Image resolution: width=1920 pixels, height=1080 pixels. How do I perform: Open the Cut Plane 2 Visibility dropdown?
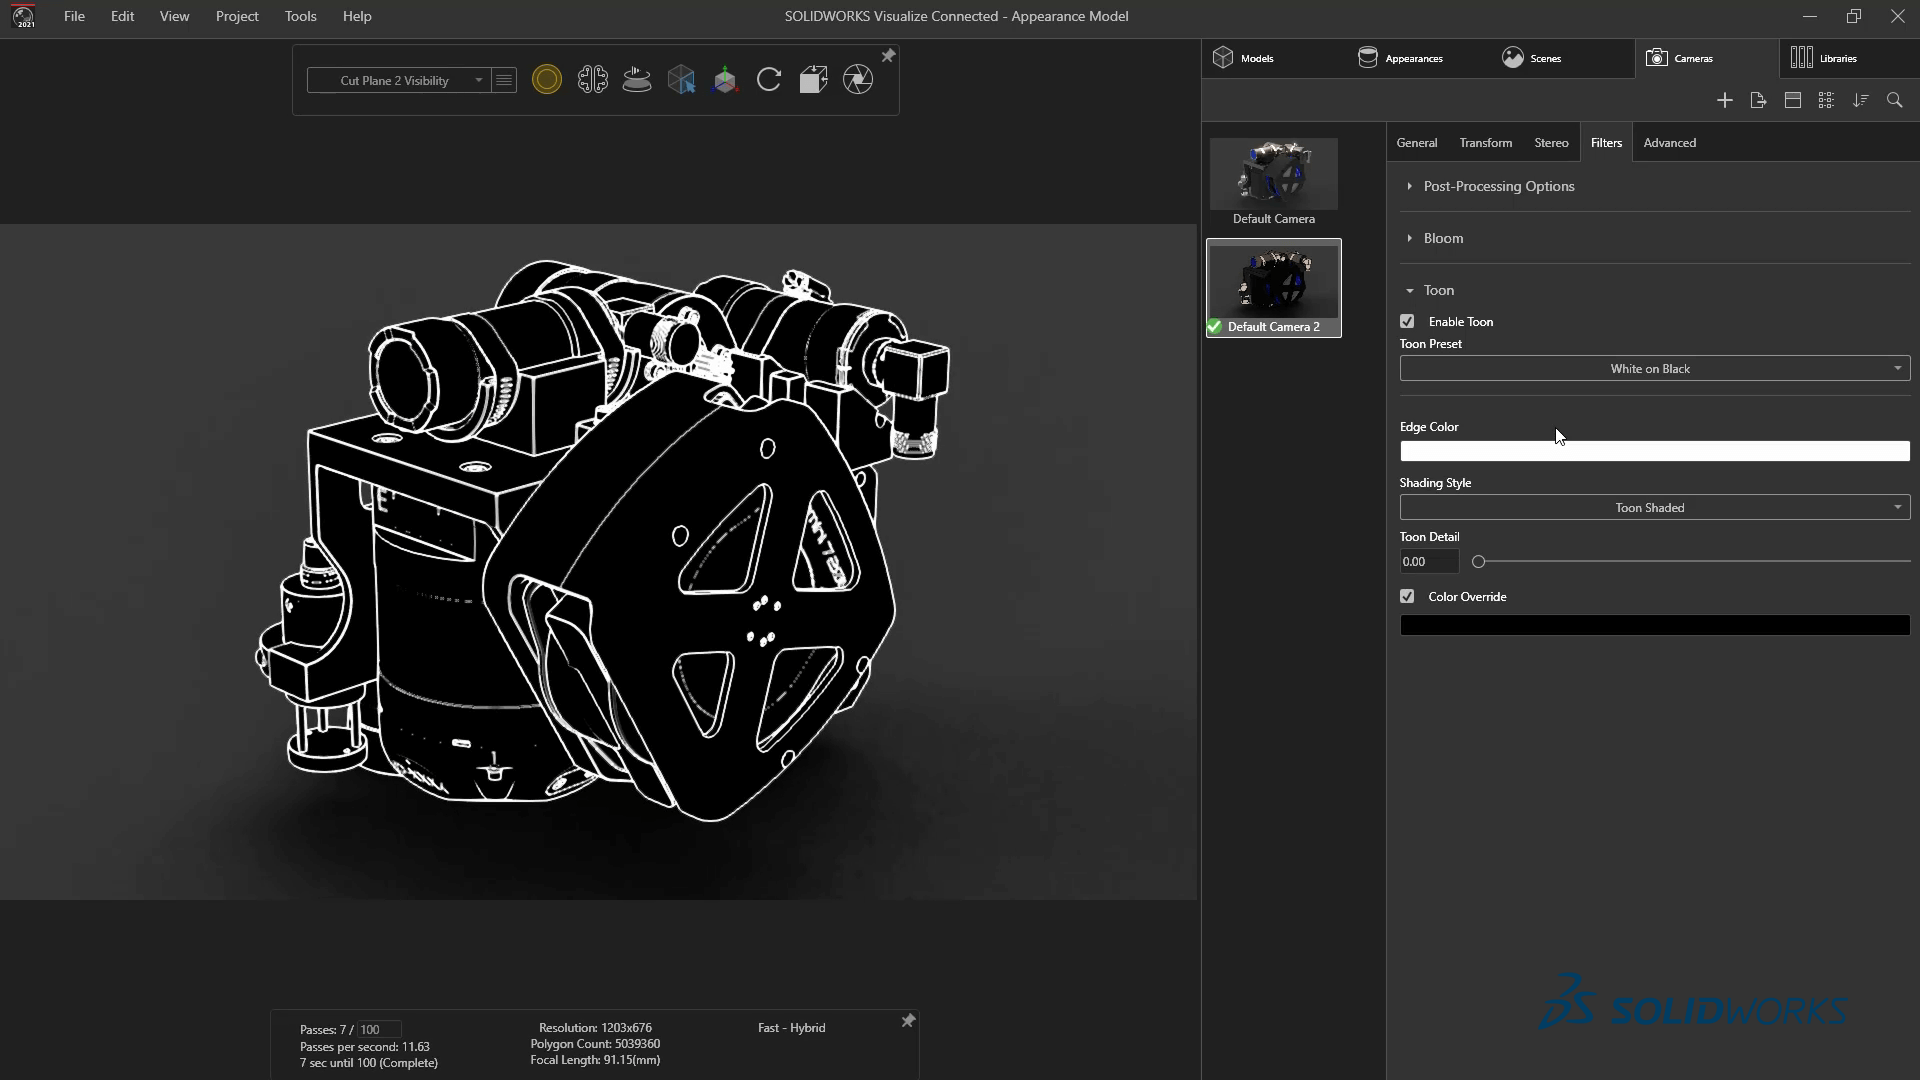(x=399, y=80)
